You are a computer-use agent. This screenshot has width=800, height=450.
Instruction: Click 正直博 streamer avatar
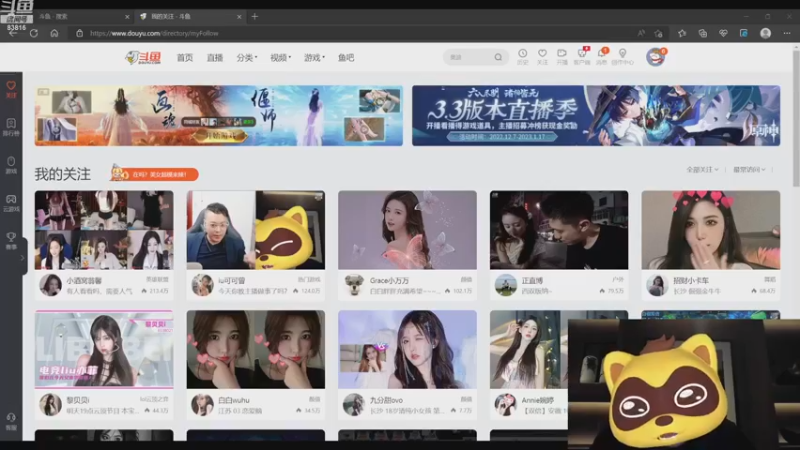coord(506,285)
